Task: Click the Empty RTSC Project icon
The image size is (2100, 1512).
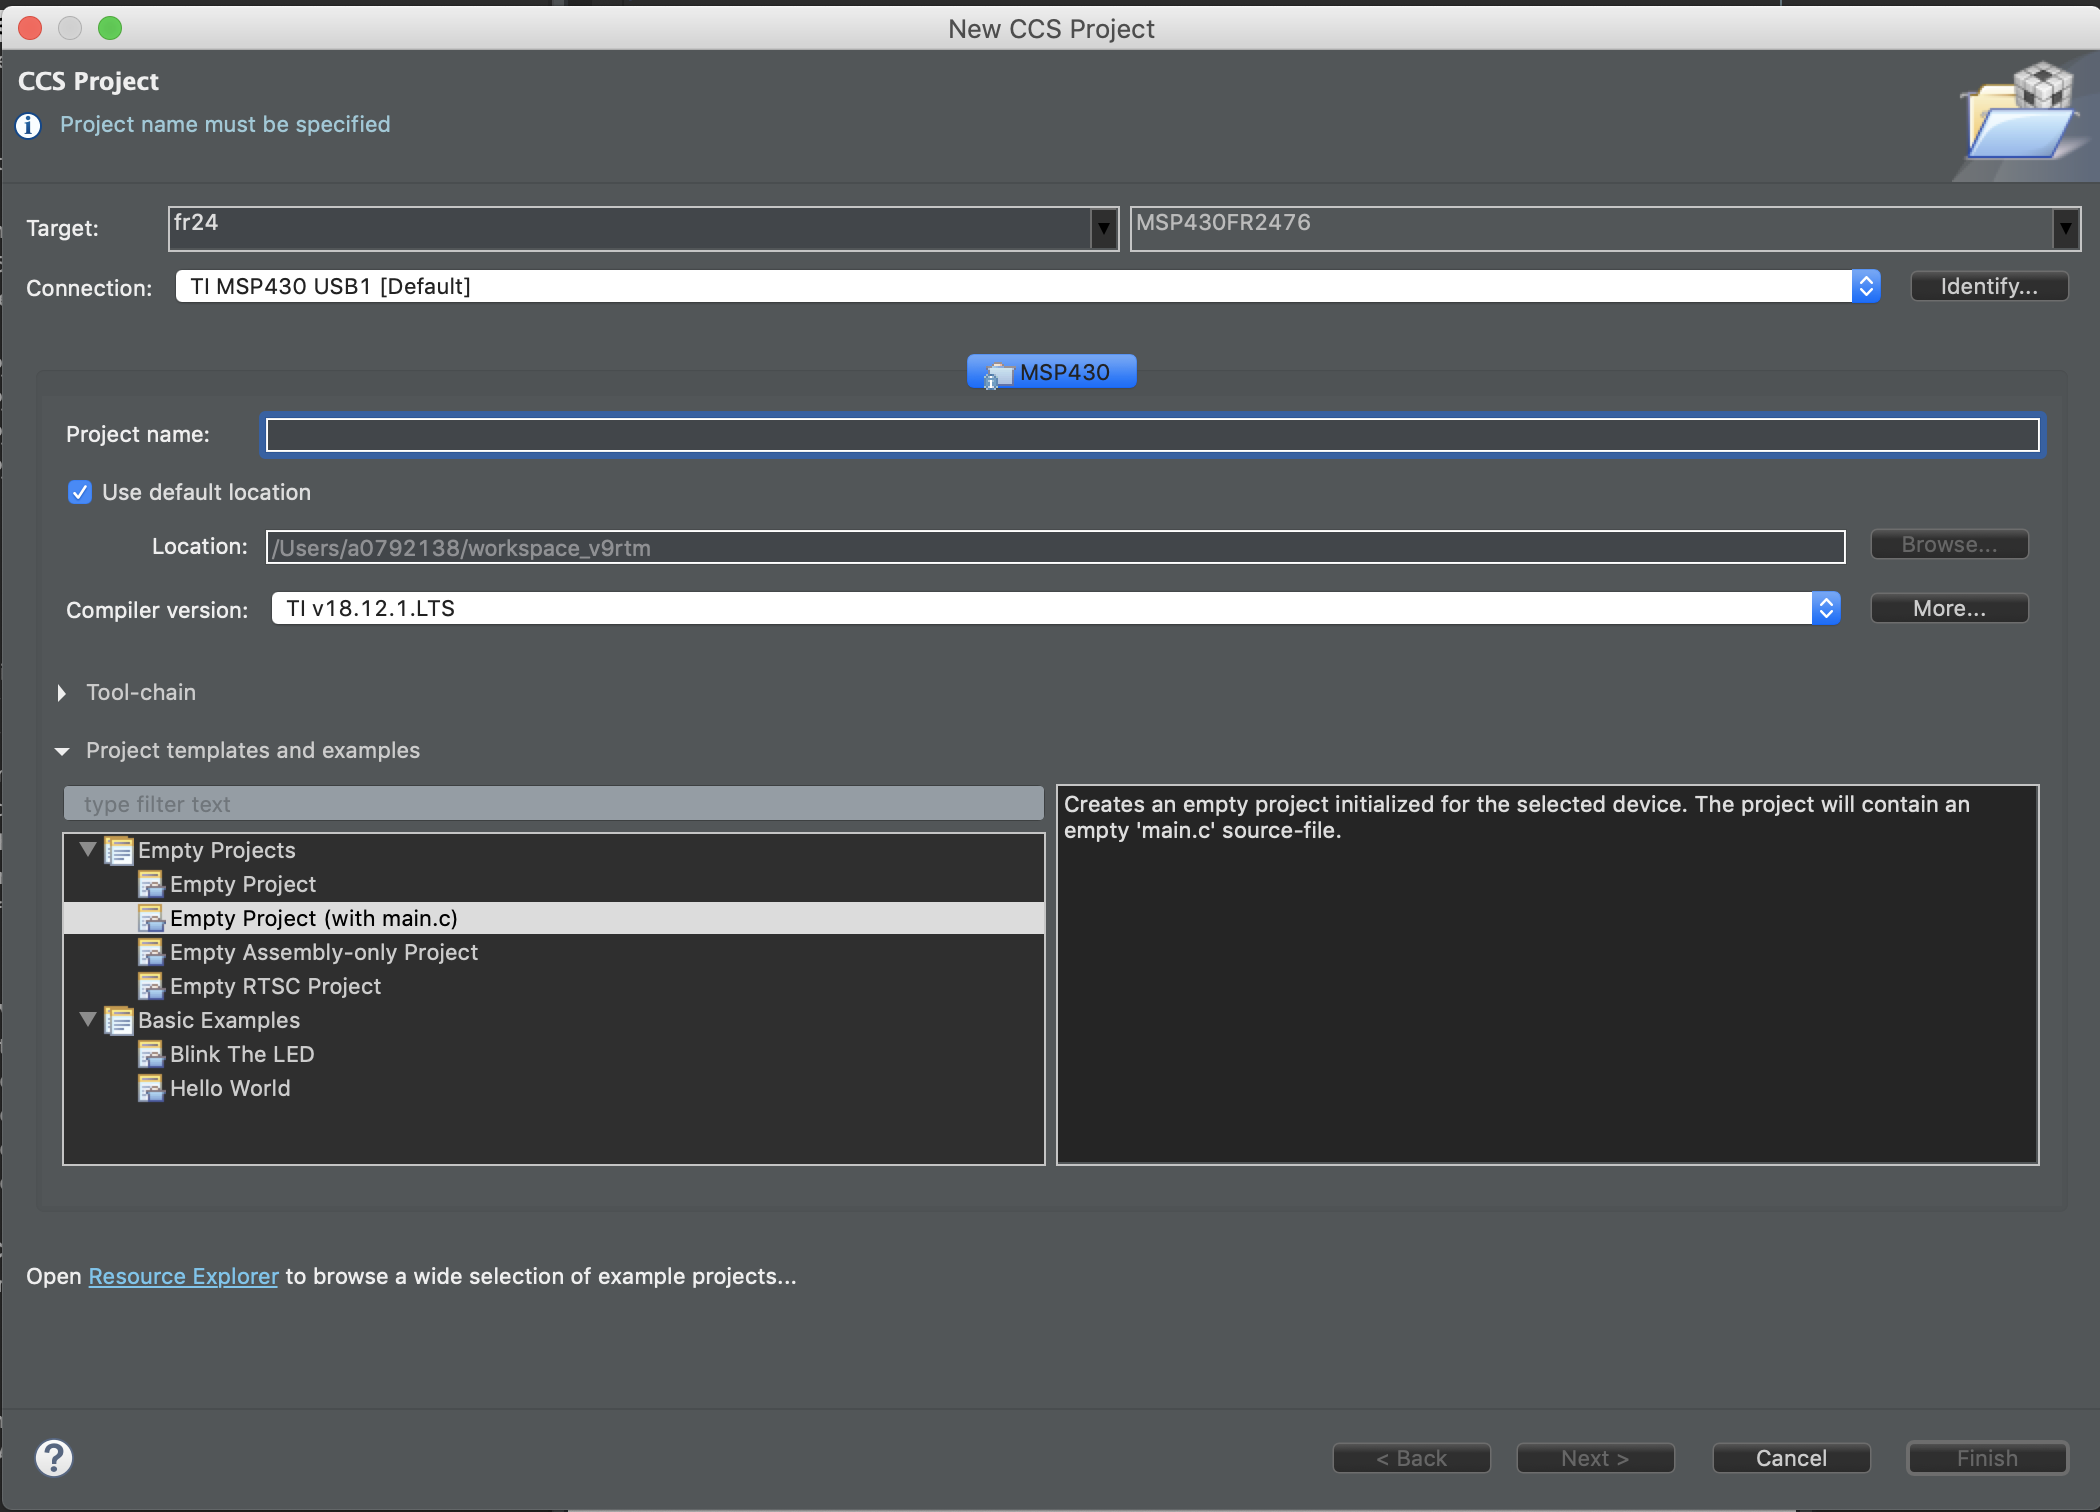Action: tap(151, 987)
